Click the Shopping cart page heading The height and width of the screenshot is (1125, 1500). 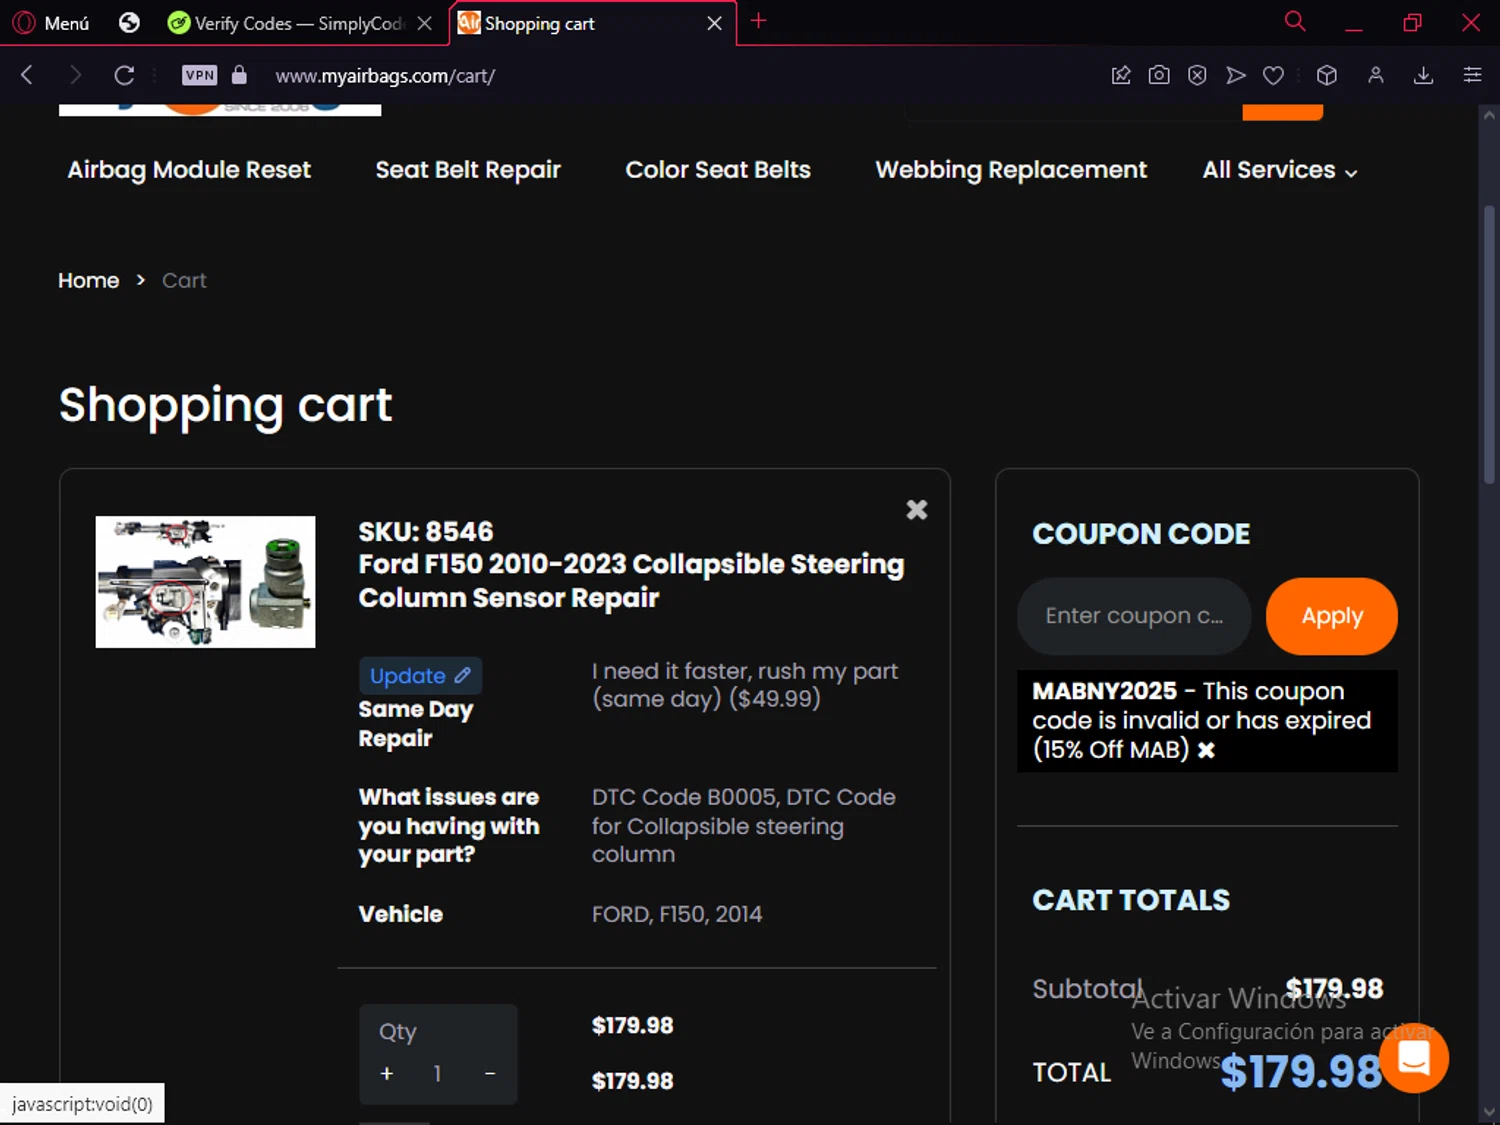pyautogui.click(x=226, y=405)
